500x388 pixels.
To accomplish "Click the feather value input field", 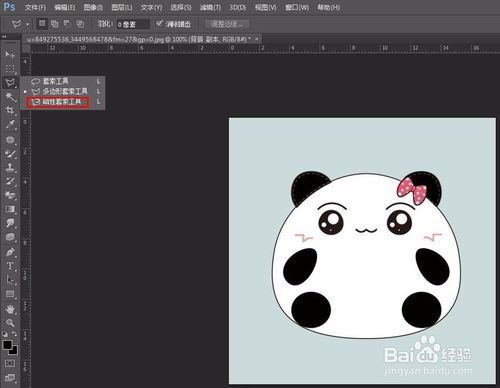I will tap(133, 24).
